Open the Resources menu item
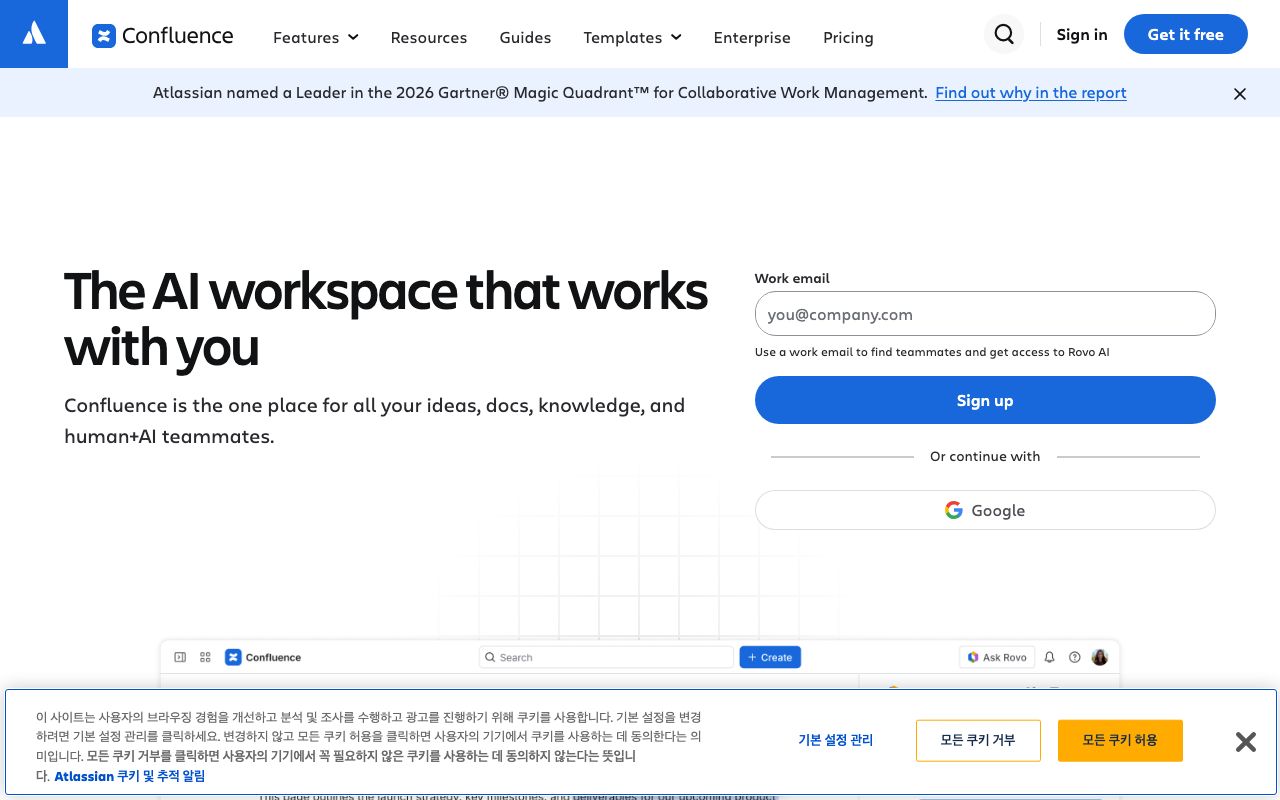The height and width of the screenshot is (800, 1280). [429, 37]
